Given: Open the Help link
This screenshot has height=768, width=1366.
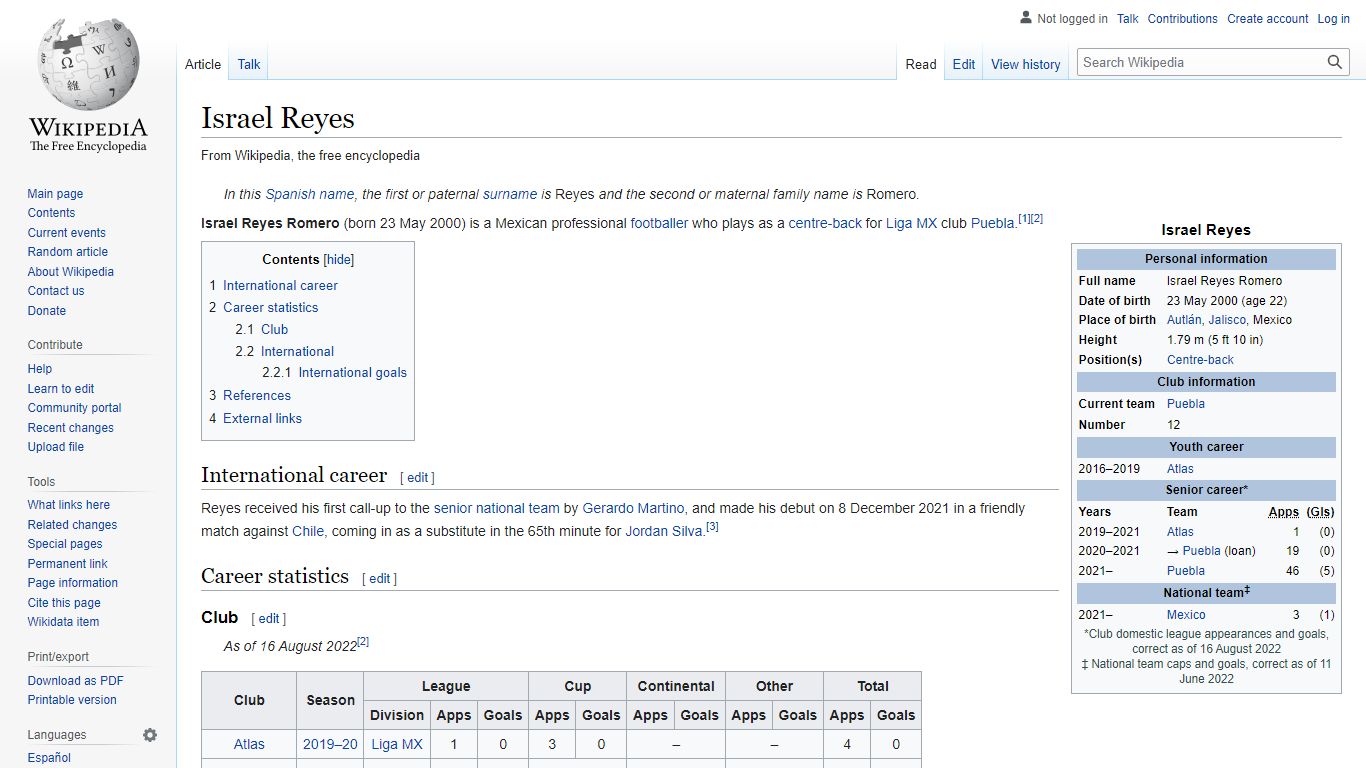Looking at the screenshot, I should pyautogui.click(x=40, y=369).
